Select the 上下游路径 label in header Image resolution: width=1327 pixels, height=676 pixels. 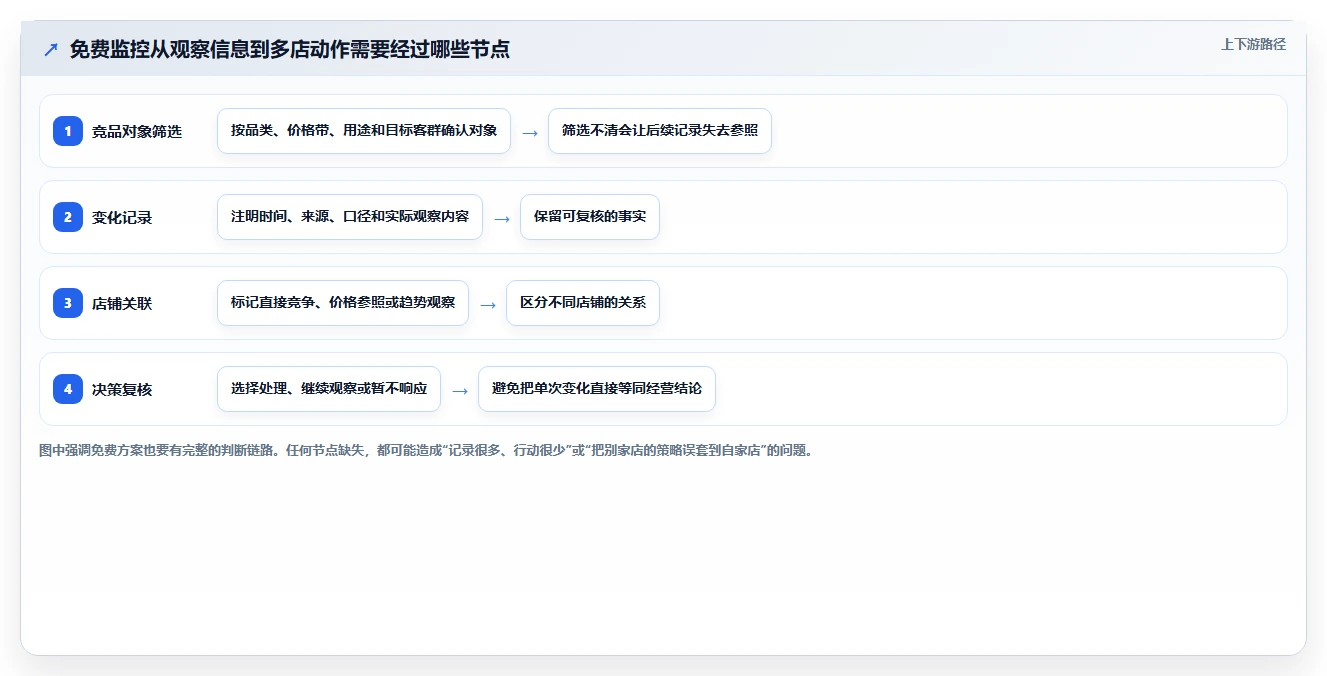[x=1253, y=44]
